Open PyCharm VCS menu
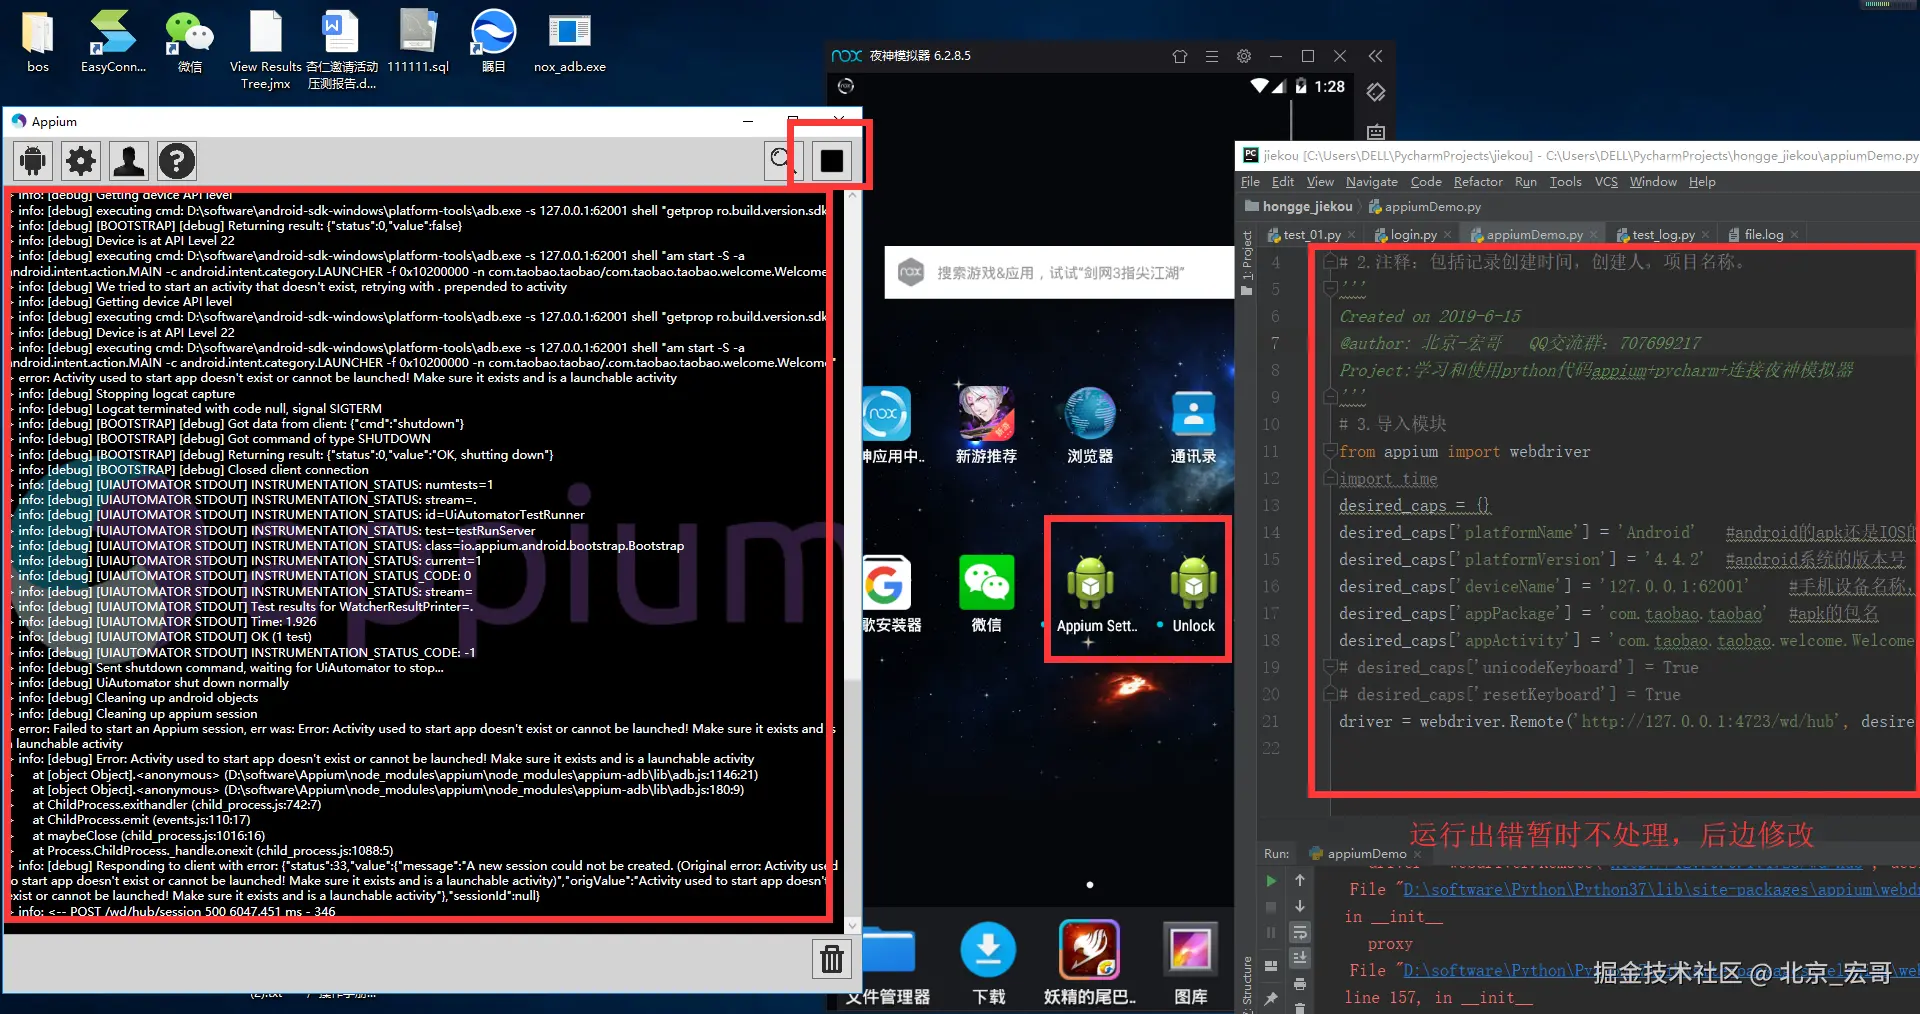This screenshot has width=1920, height=1014. click(x=1606, y=182)
